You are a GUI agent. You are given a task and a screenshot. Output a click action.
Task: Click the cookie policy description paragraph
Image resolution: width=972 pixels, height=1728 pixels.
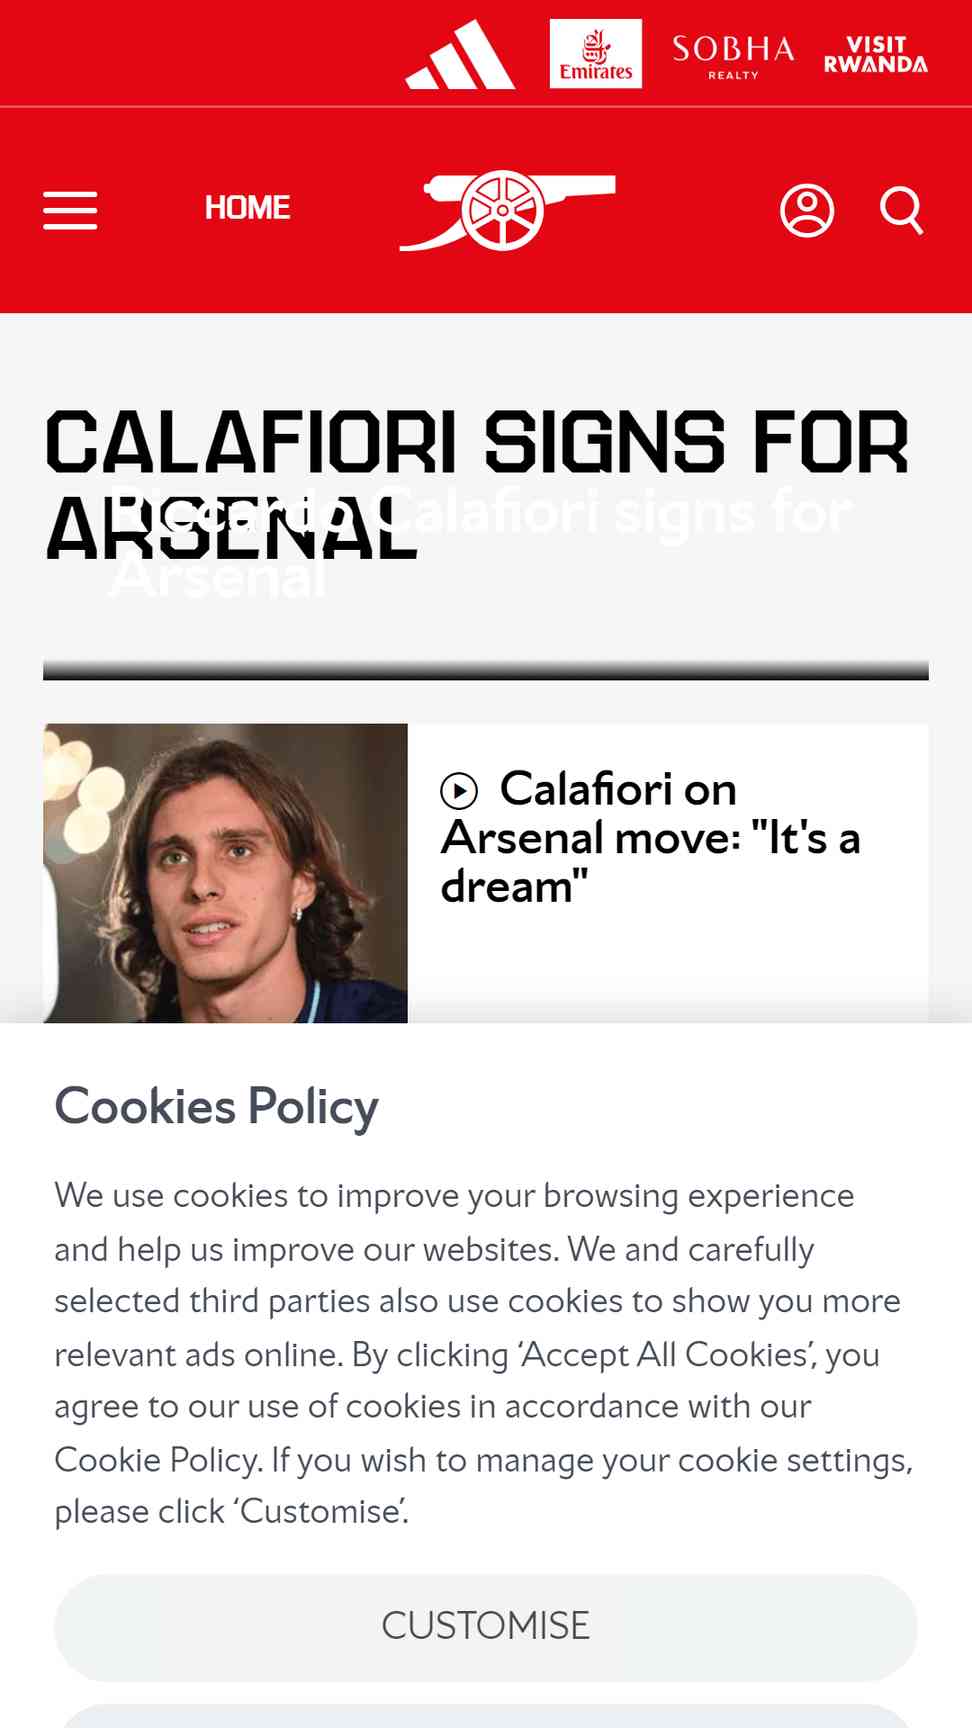point(484,1354)
